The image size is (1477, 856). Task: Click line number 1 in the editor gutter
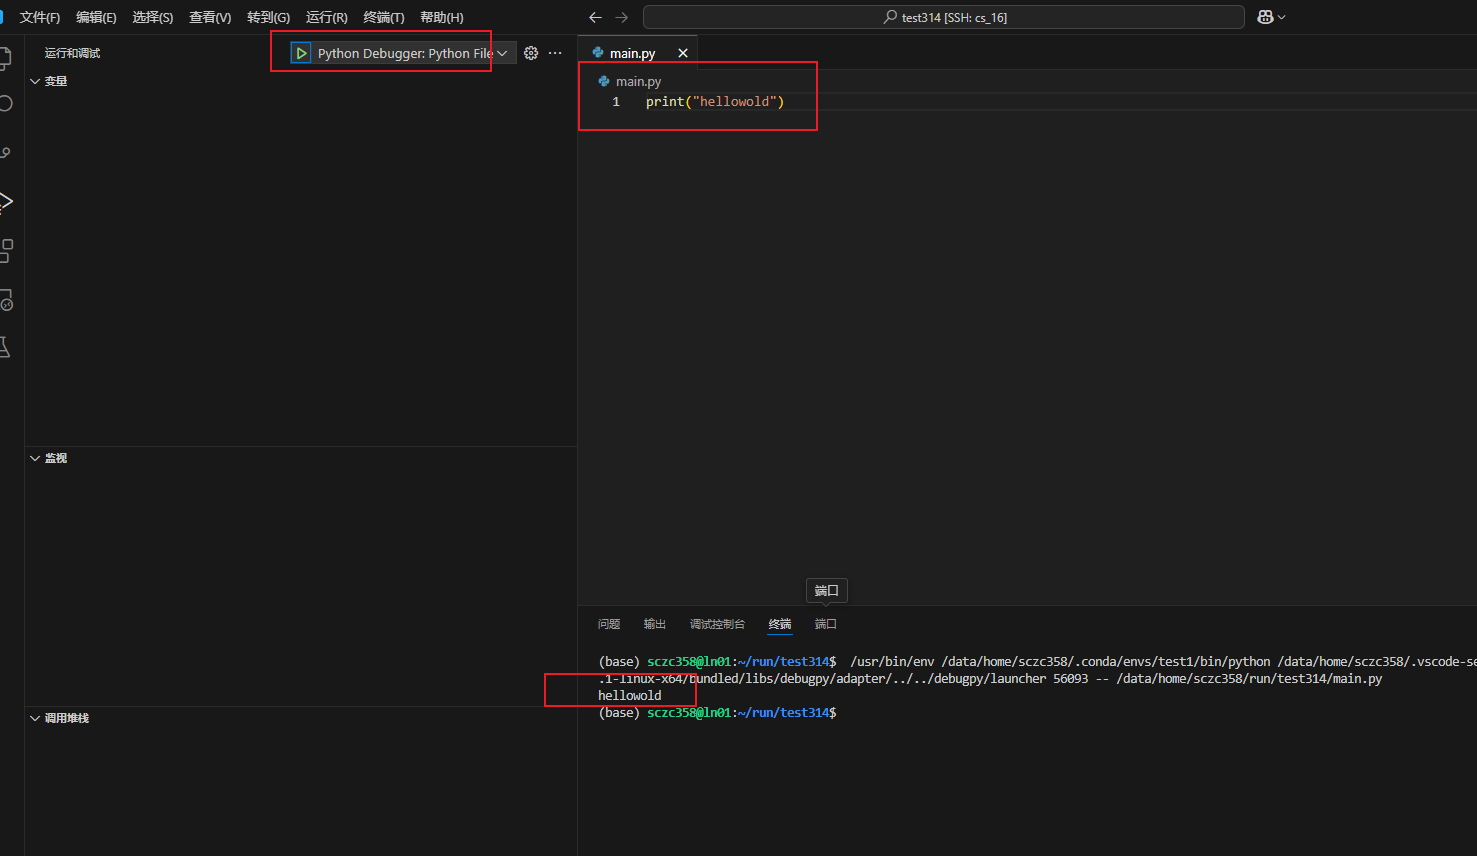pyautogui.click(x=616, y=102)
